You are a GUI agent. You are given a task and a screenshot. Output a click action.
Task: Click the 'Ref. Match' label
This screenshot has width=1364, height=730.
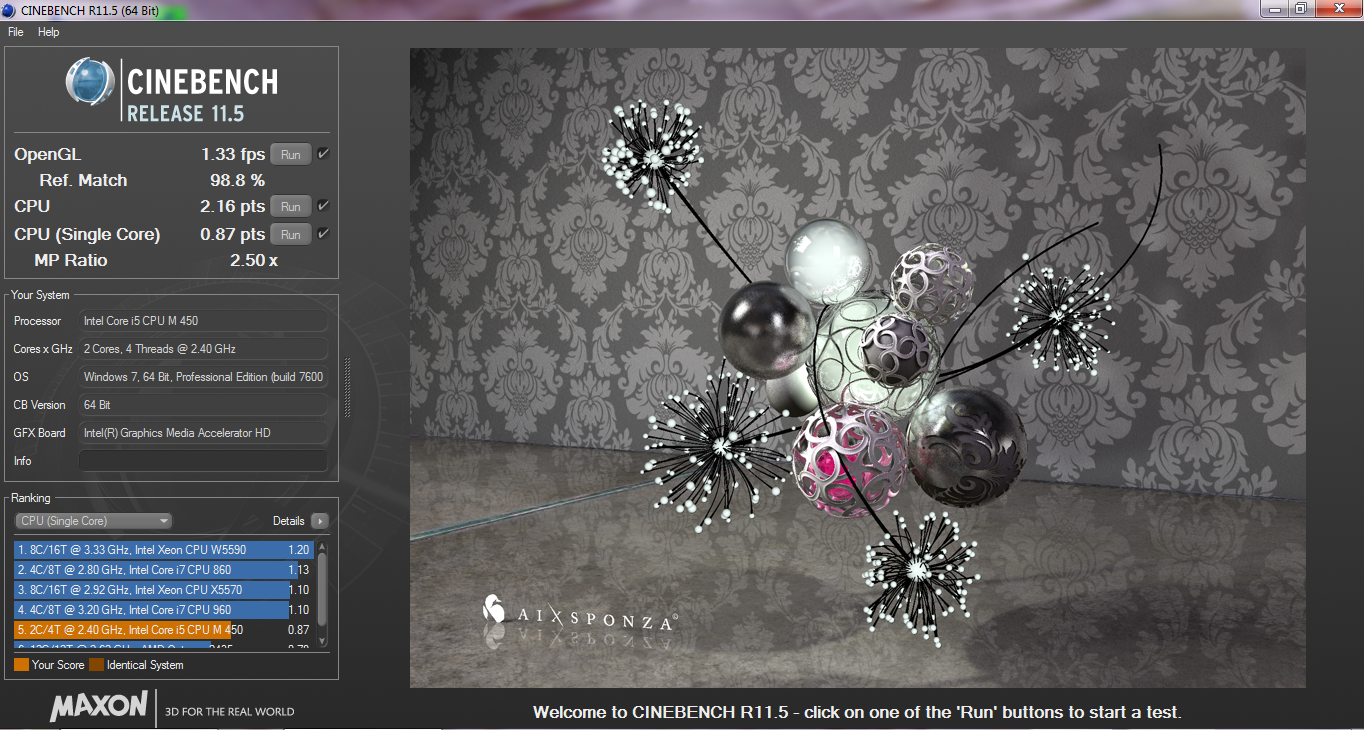coord(83,180)
